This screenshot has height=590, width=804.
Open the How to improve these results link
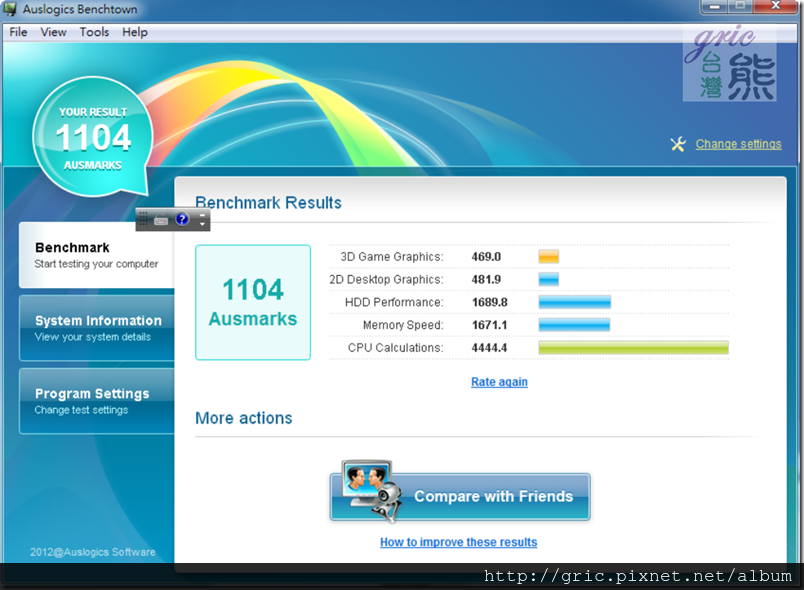click(x=458, y=542)
